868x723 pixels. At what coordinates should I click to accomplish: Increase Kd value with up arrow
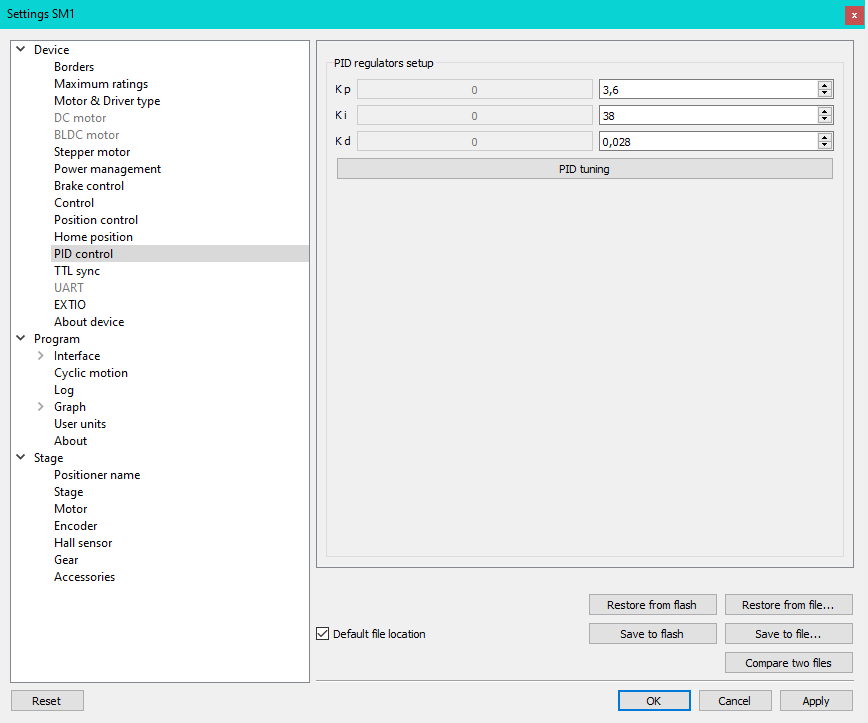click(x=824, y=137)
